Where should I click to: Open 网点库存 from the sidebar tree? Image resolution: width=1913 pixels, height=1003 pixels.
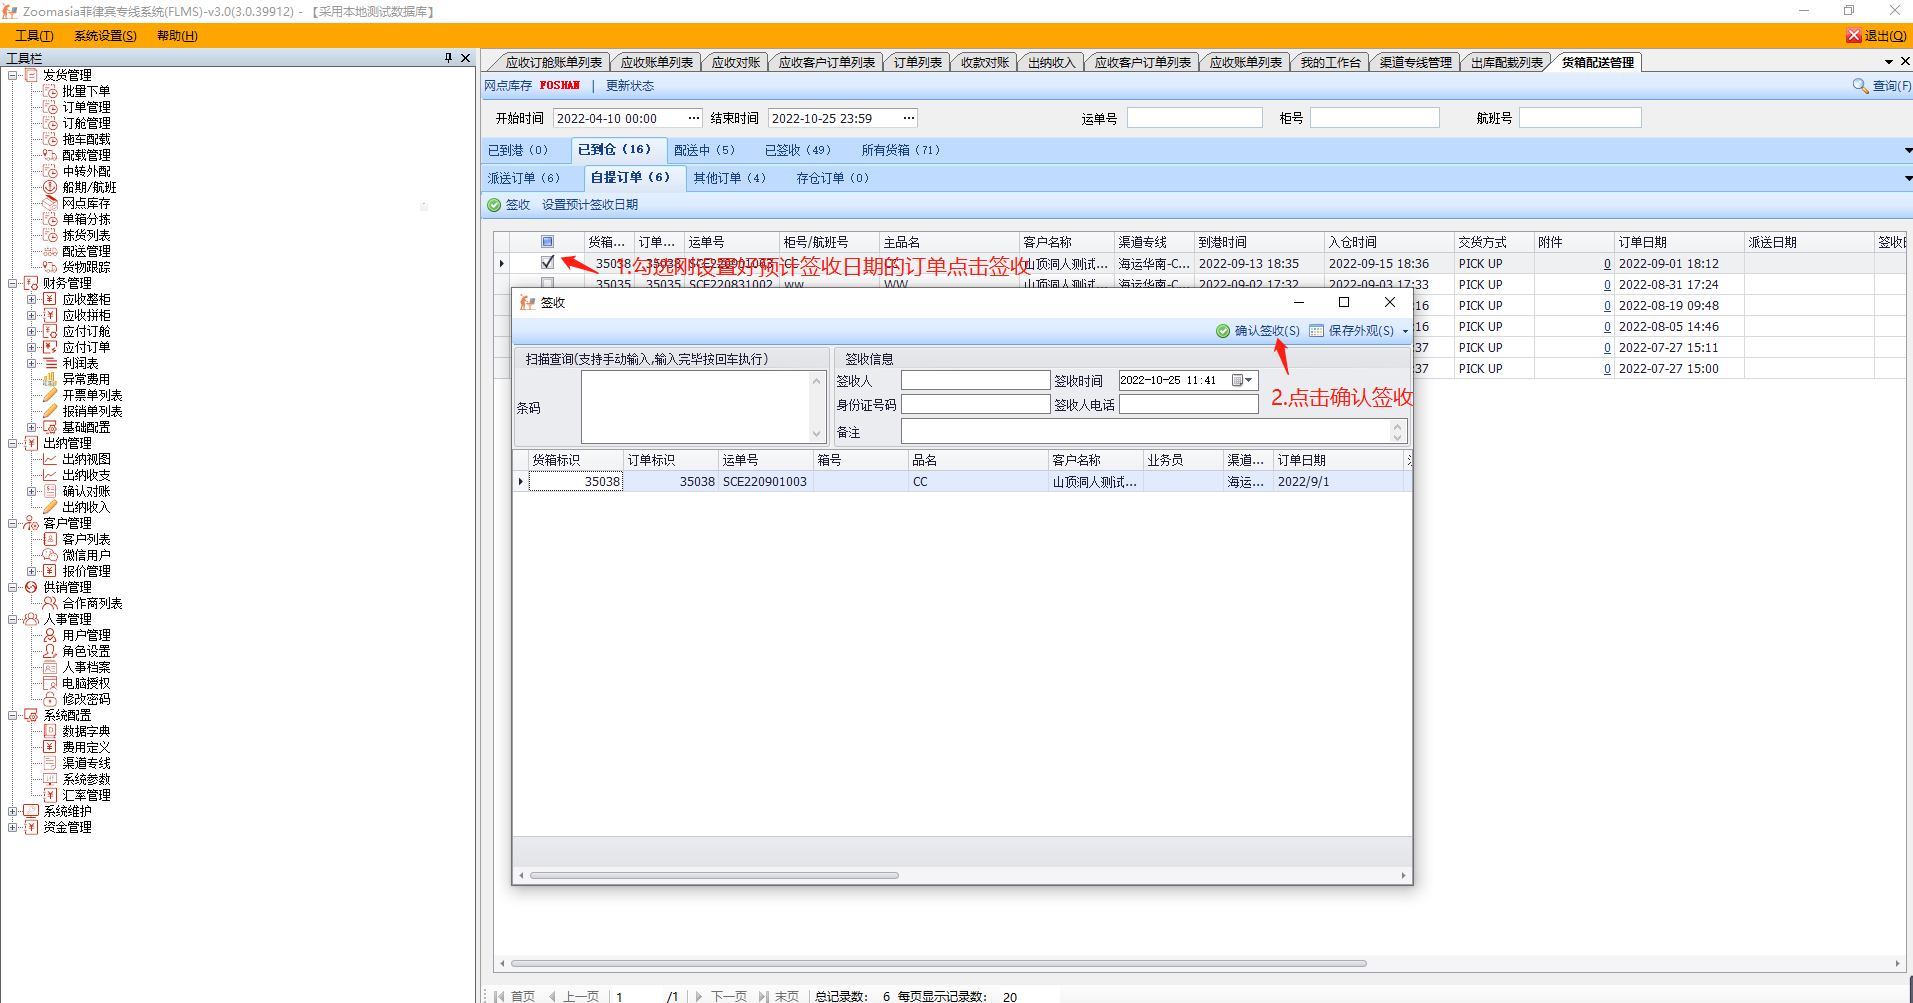tap(86, 203)
